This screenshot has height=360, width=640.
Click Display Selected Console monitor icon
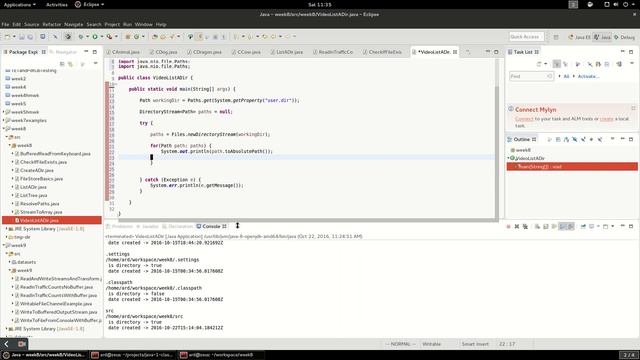click(591, 226)
